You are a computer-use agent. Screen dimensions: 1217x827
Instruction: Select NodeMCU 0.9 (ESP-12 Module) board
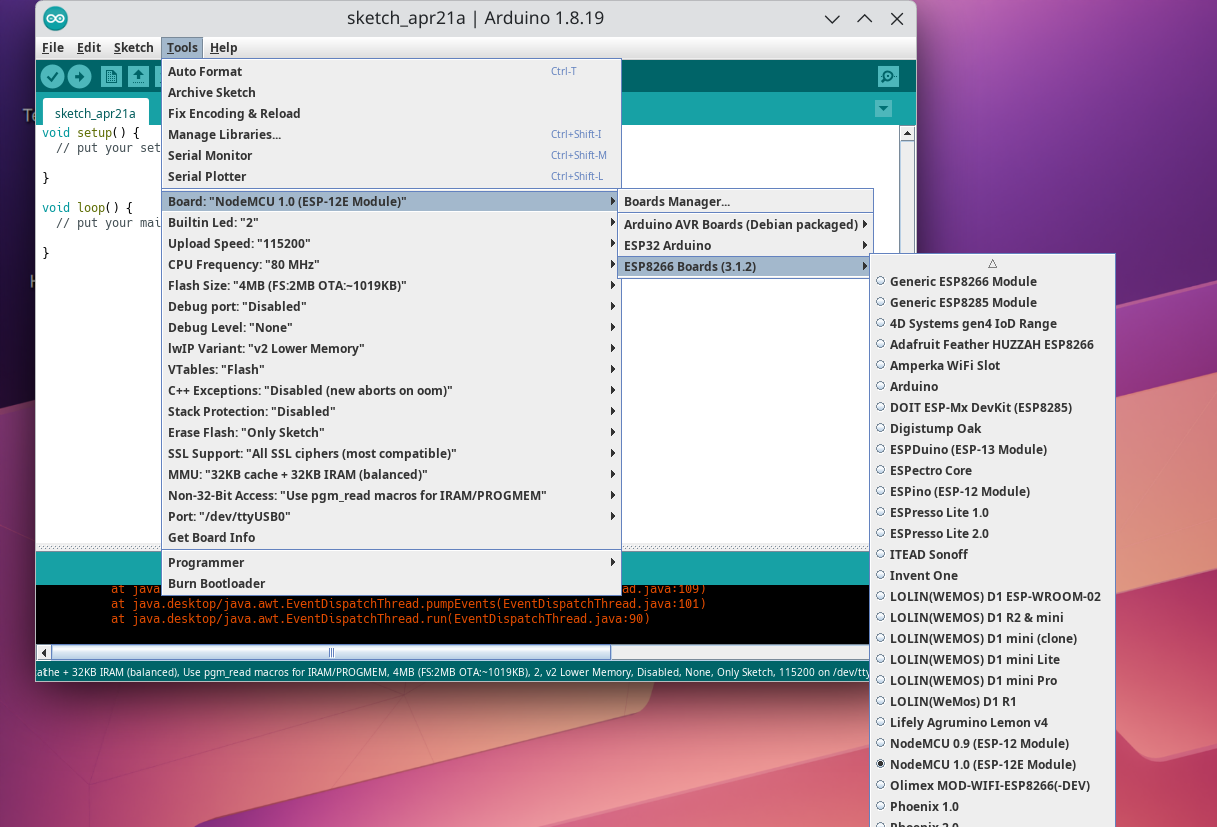tap(992, 743)
